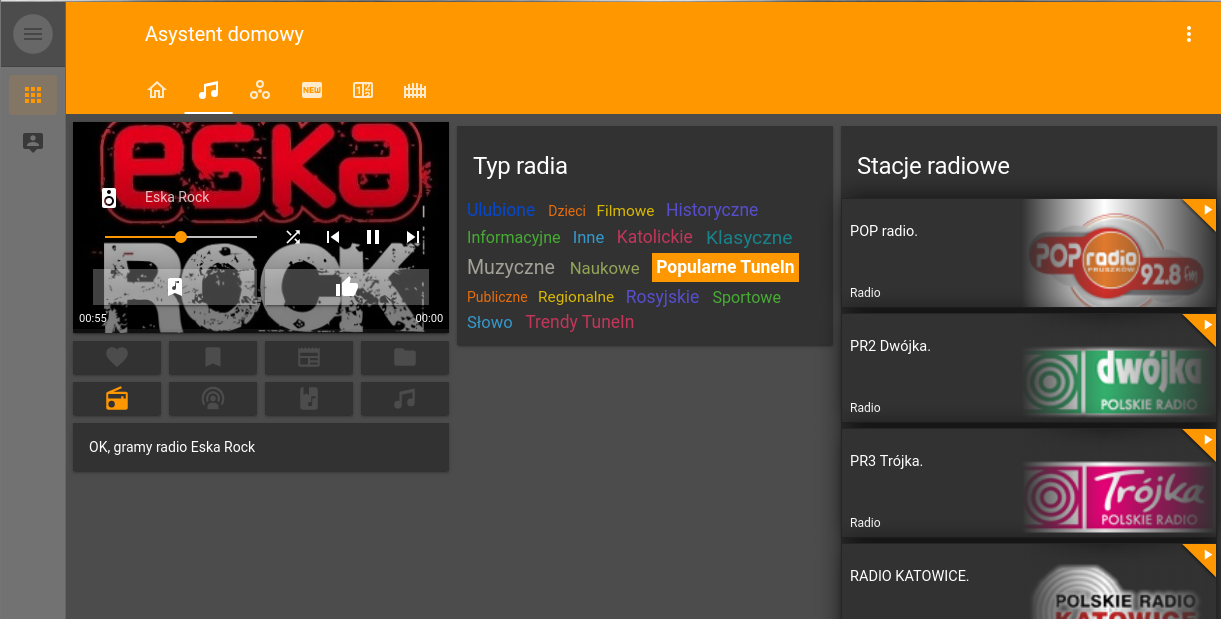Choose Katolickie radio type
This screenshot has height=619, width=1221.
pos(655,237)
